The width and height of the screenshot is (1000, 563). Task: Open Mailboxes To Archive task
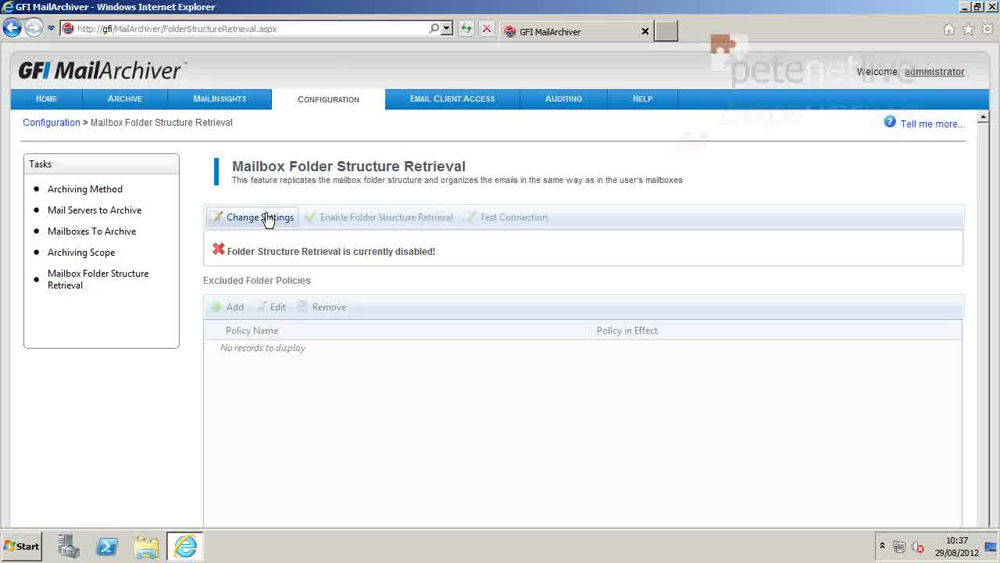pyautogui.click(x=92, y=231)
